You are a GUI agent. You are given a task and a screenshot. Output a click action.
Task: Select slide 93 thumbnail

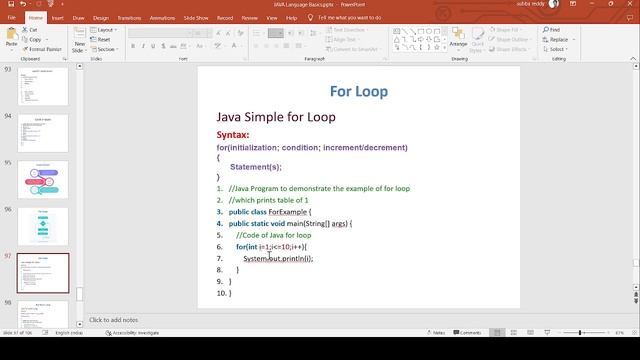point(43,86)
